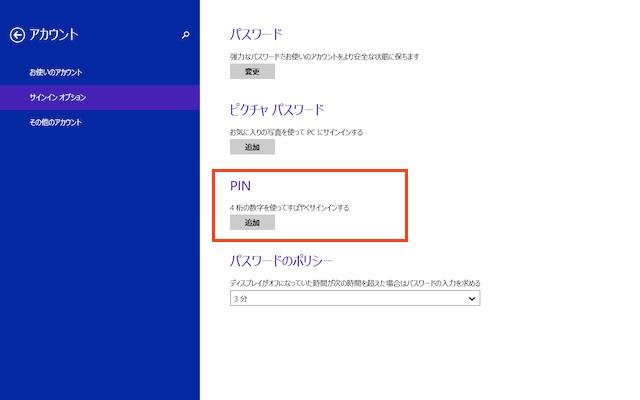Select お使いのアカウント in the sidebar
640x400 pixels.
100,72
